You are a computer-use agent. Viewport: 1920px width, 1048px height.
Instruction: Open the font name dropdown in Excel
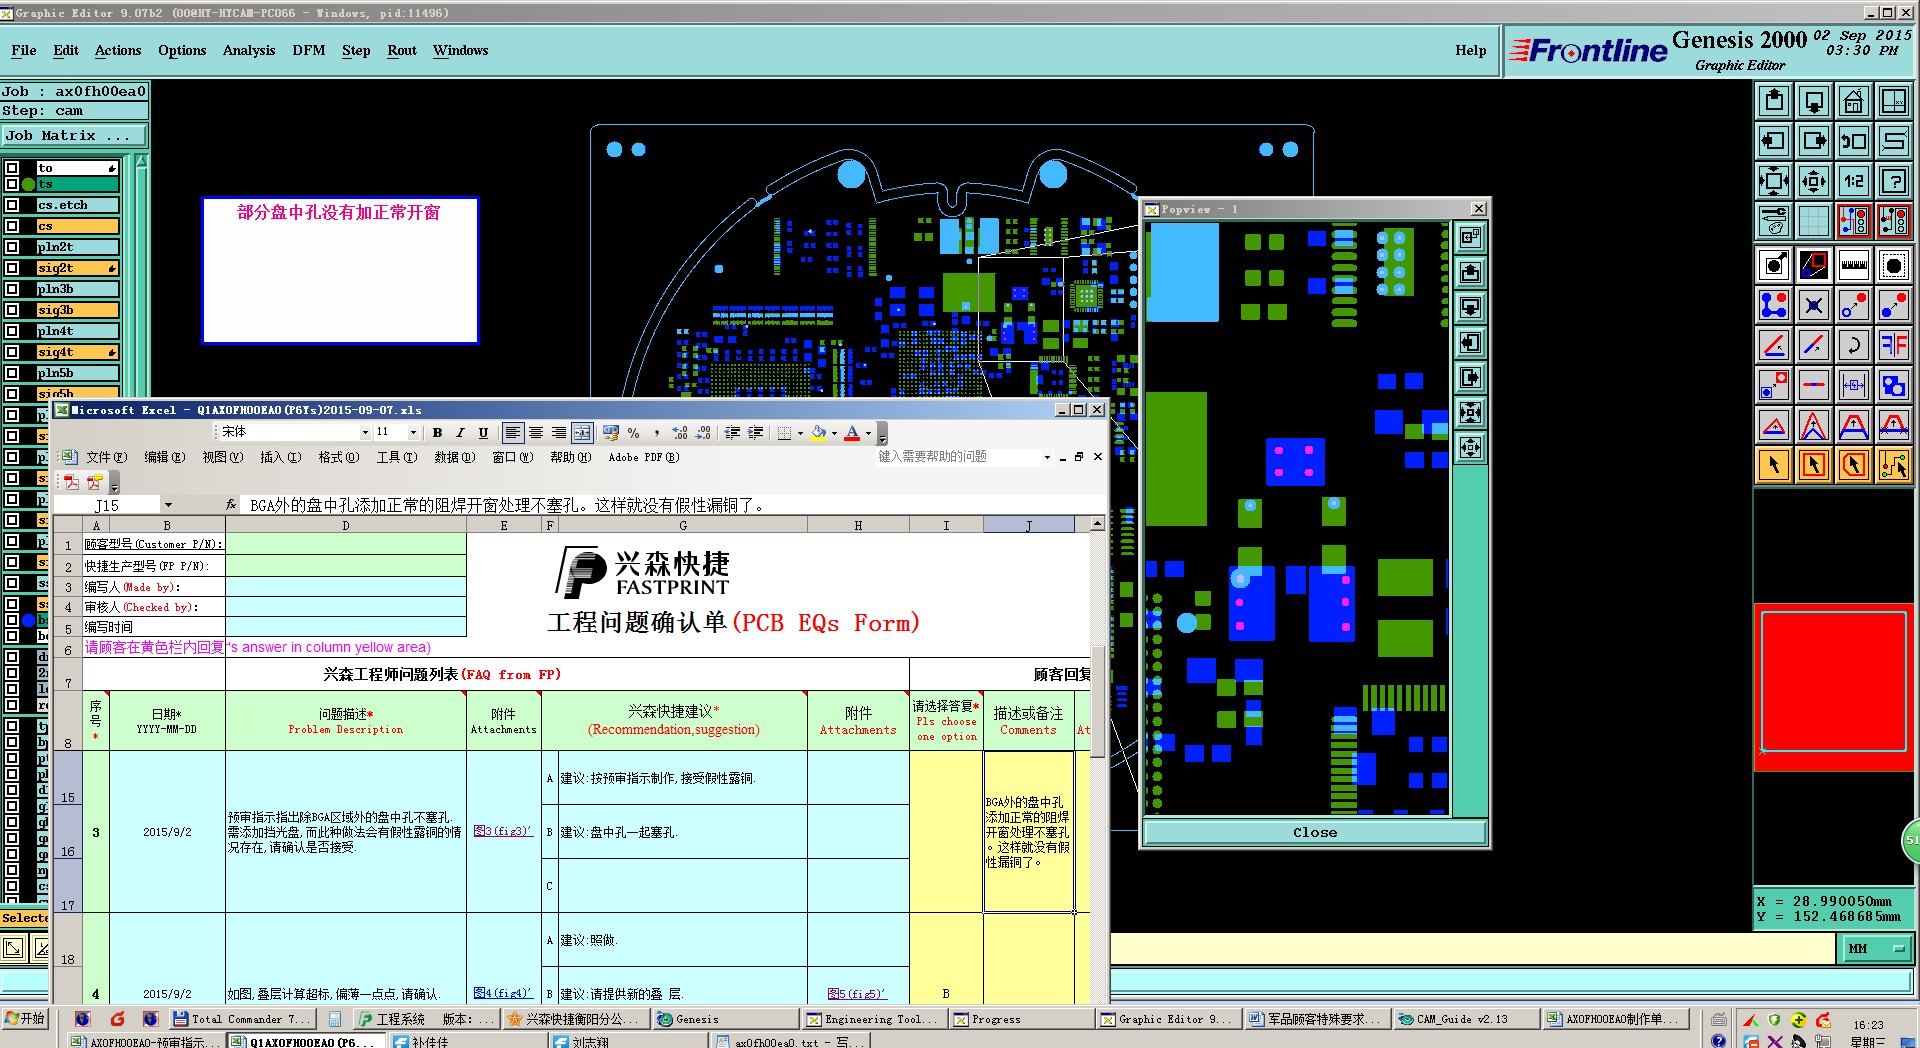click(364, 432)
